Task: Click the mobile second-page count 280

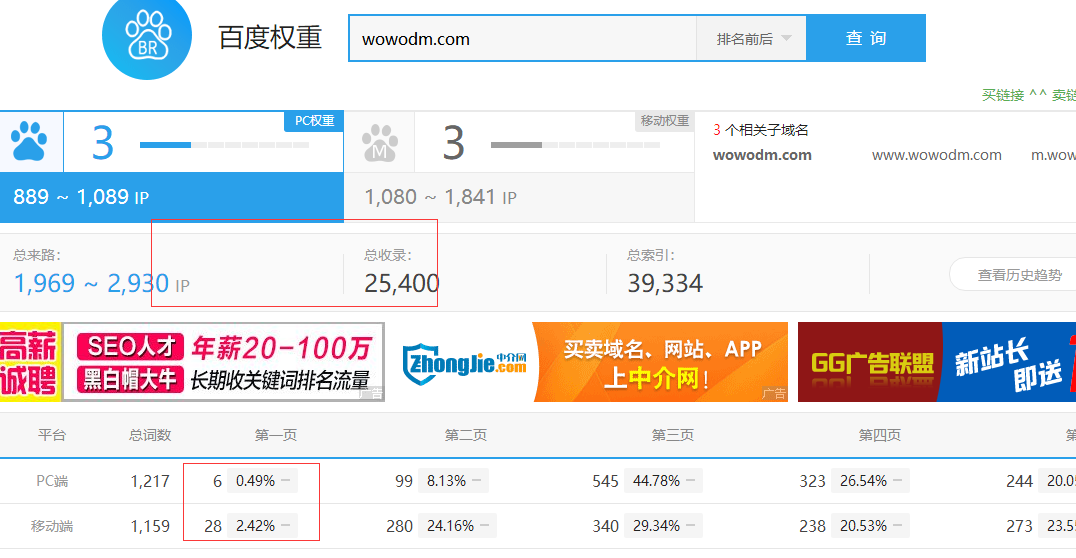Action: pos(399,526)
